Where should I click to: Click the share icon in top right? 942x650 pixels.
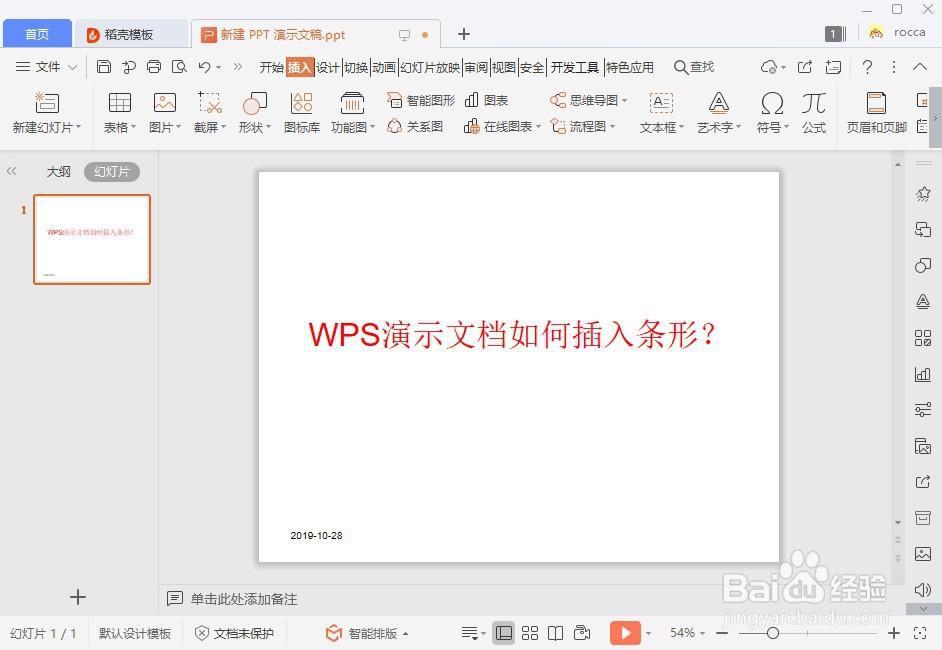point(804,67)
